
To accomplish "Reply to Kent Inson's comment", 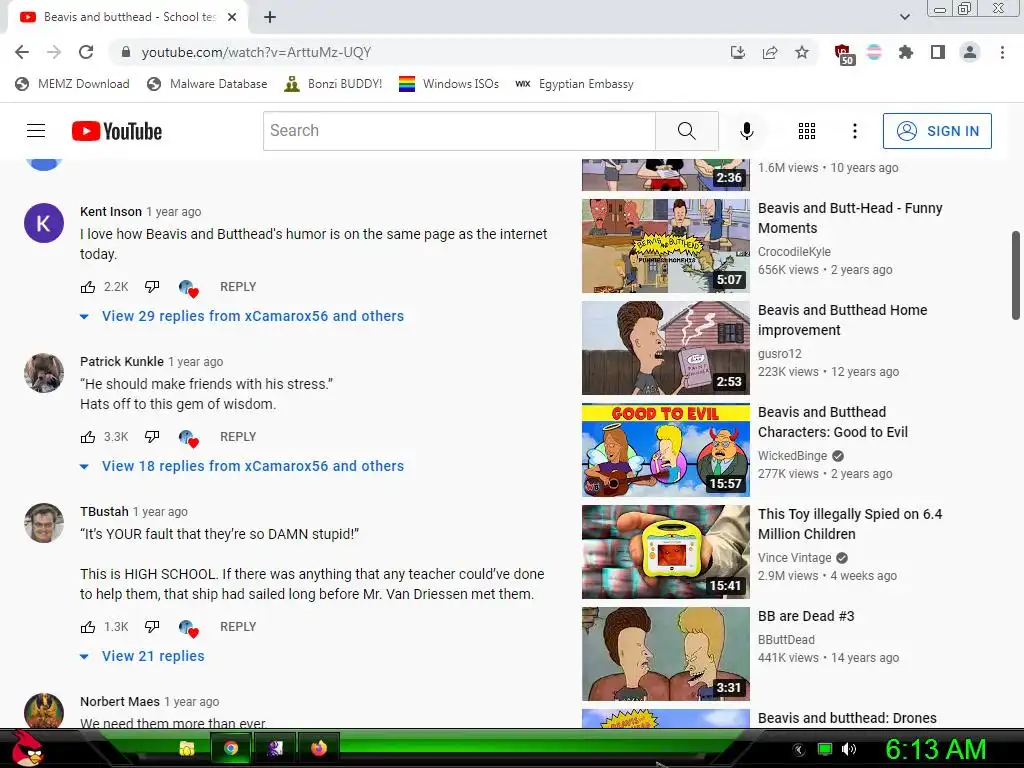I will point(238,287).
